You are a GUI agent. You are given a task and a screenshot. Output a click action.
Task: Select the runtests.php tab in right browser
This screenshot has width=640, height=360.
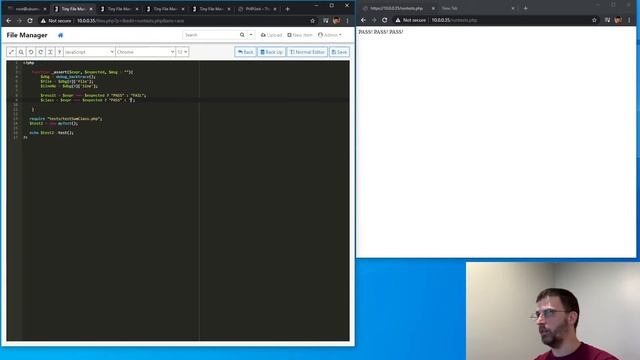(396, 8)
